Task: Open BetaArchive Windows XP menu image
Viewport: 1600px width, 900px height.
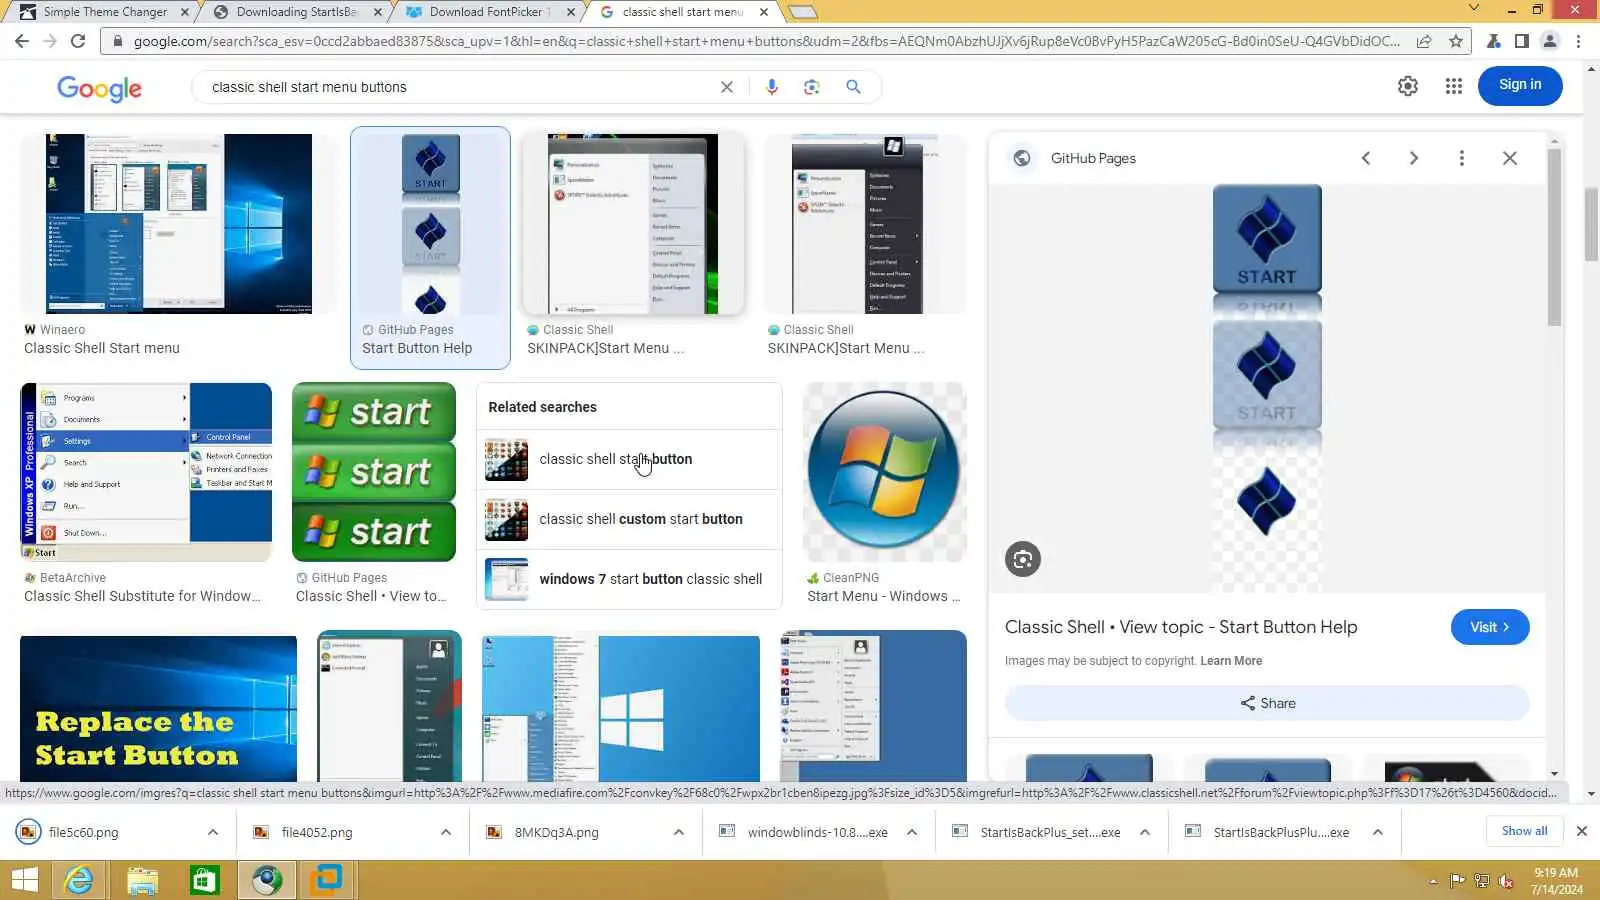Action: pos(146,472)
